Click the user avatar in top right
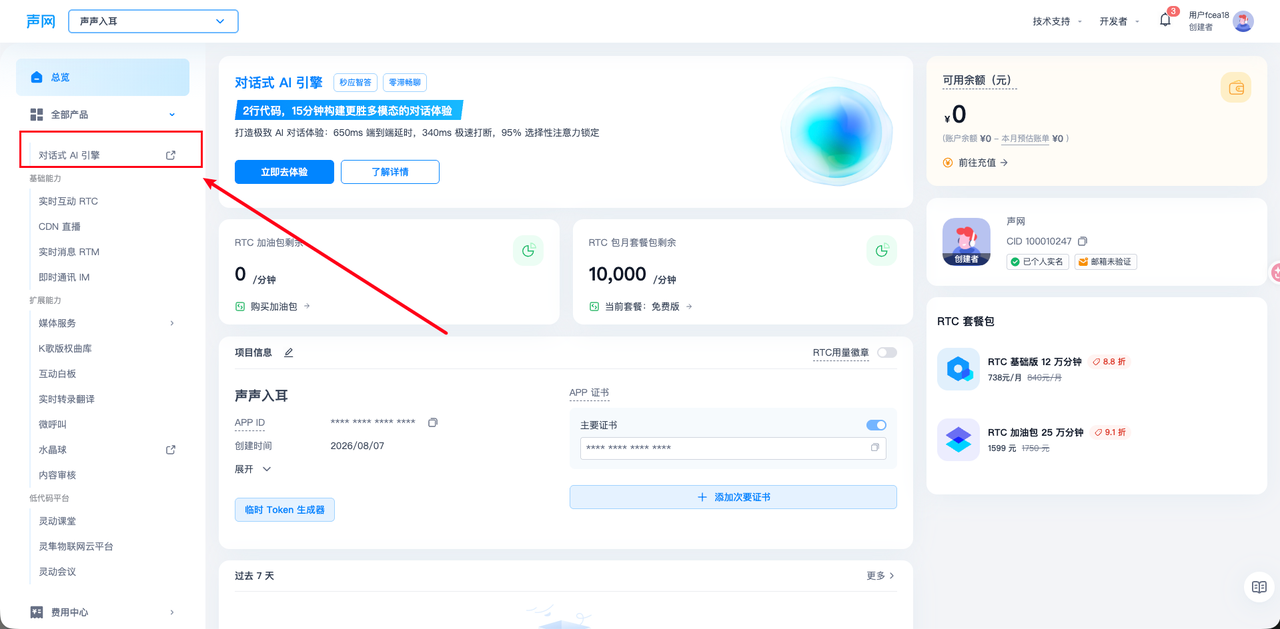 click(1243, 21)
